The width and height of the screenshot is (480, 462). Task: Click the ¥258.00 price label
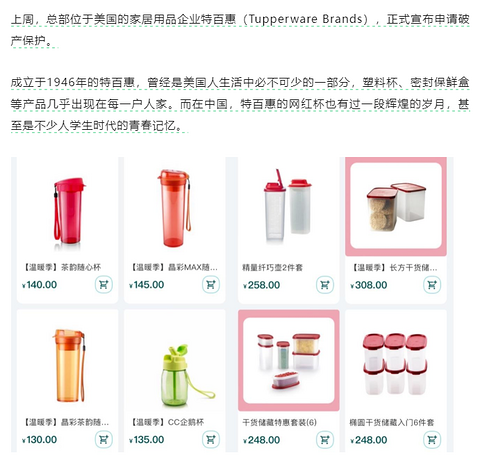[262, 285]
